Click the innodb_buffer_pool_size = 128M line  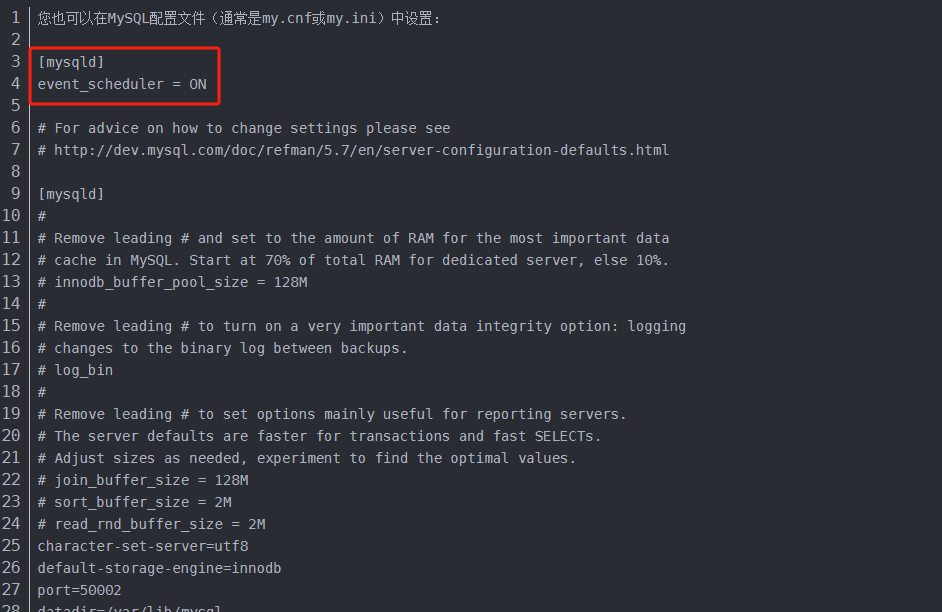(172, 282)
